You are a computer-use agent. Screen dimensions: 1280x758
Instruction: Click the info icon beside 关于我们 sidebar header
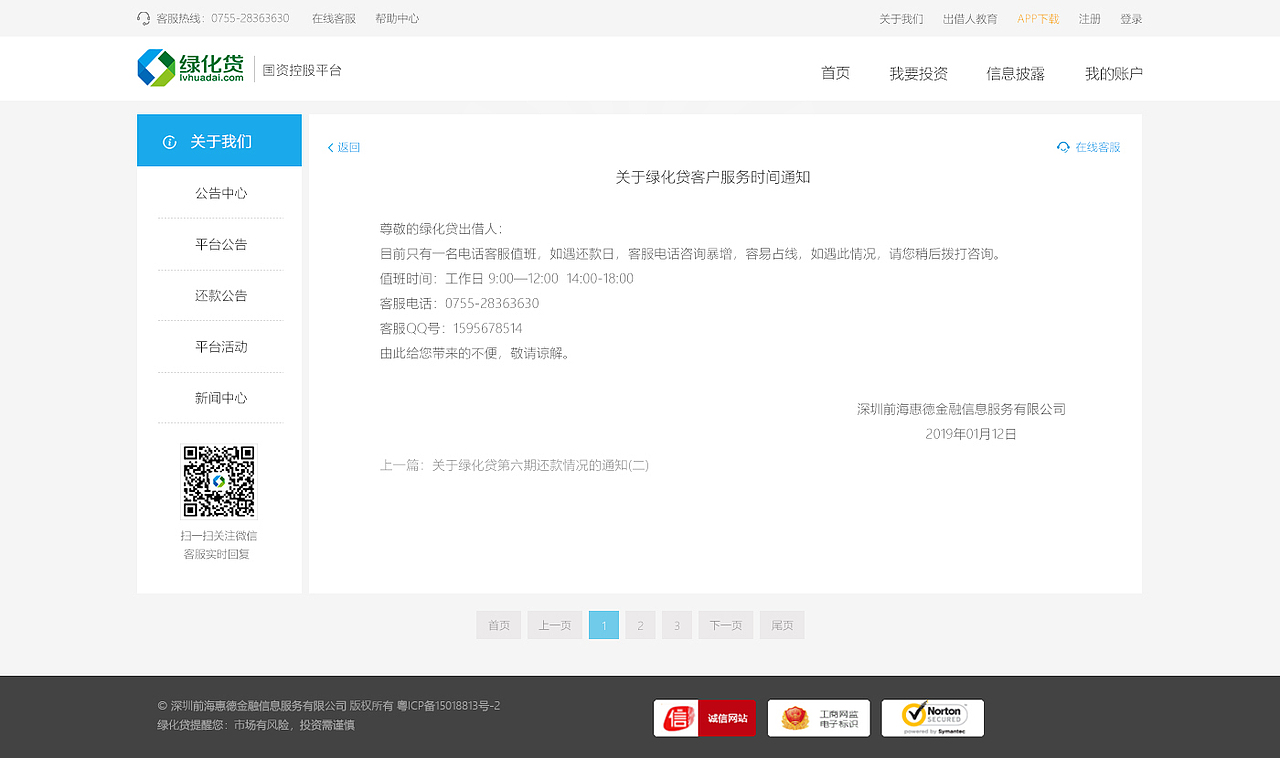pos(168,141)
